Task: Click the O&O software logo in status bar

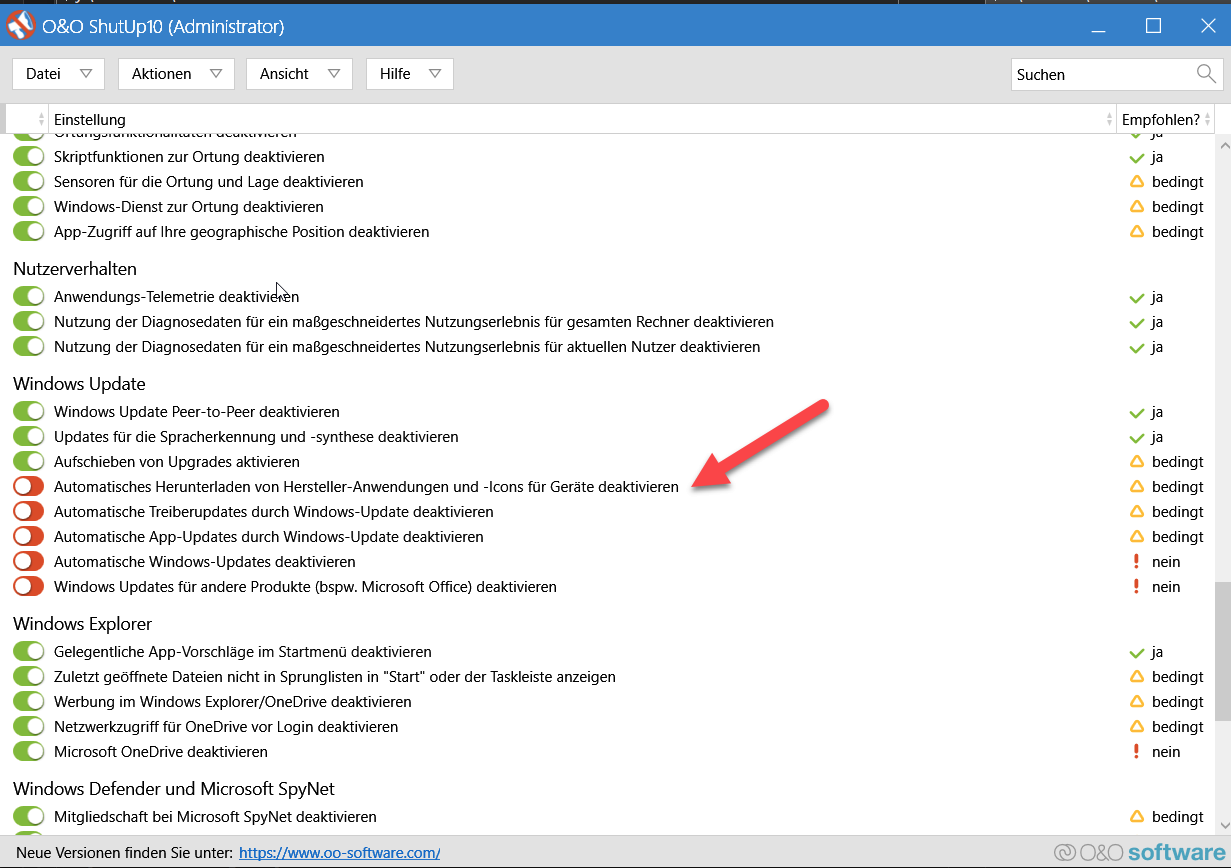Action: 1139,853
